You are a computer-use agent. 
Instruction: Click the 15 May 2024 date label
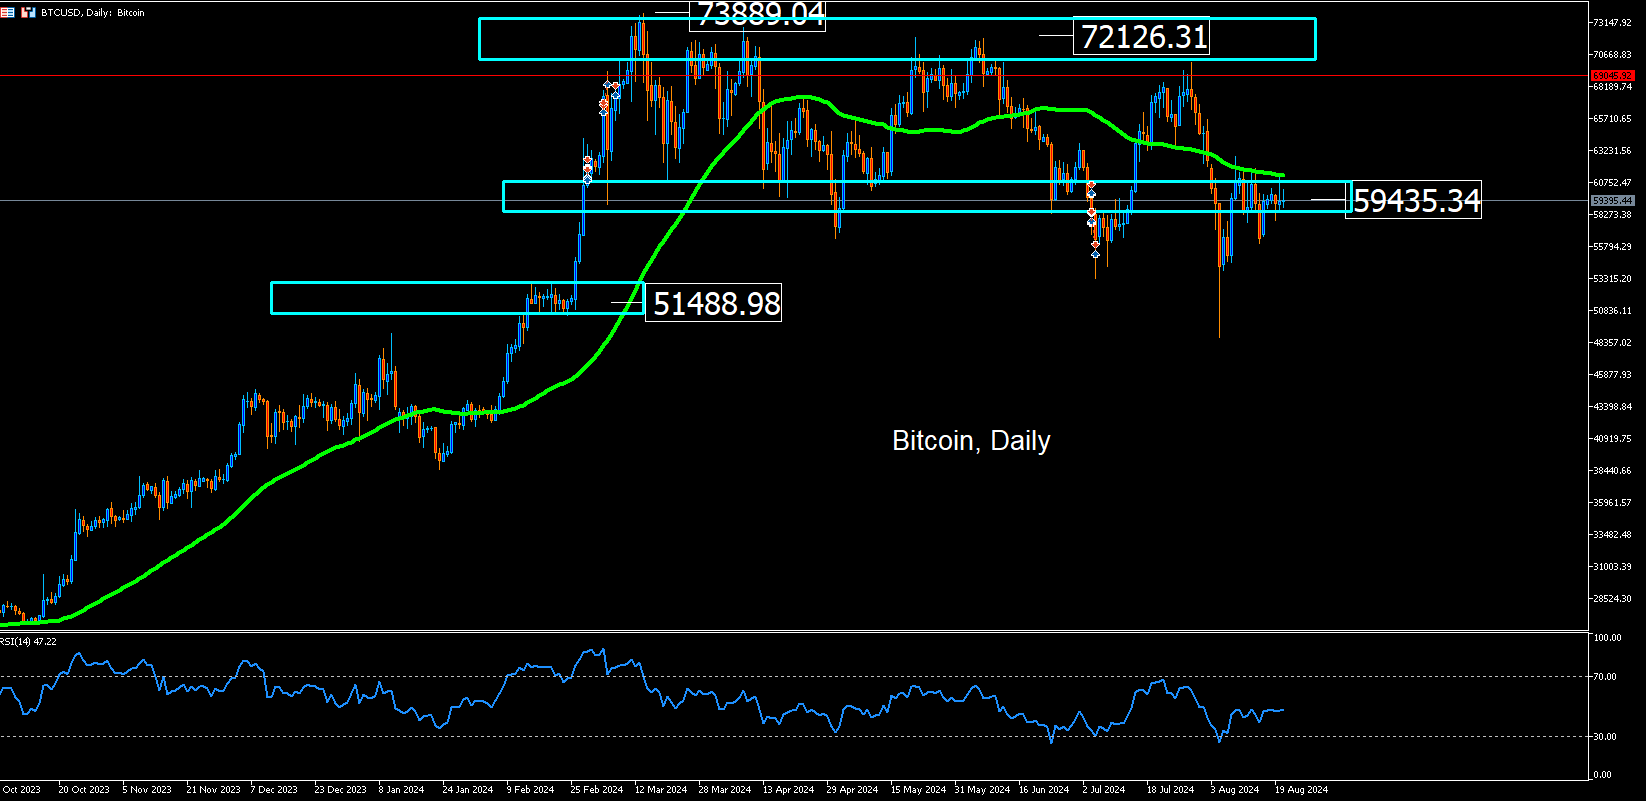[x=917, y=790]
